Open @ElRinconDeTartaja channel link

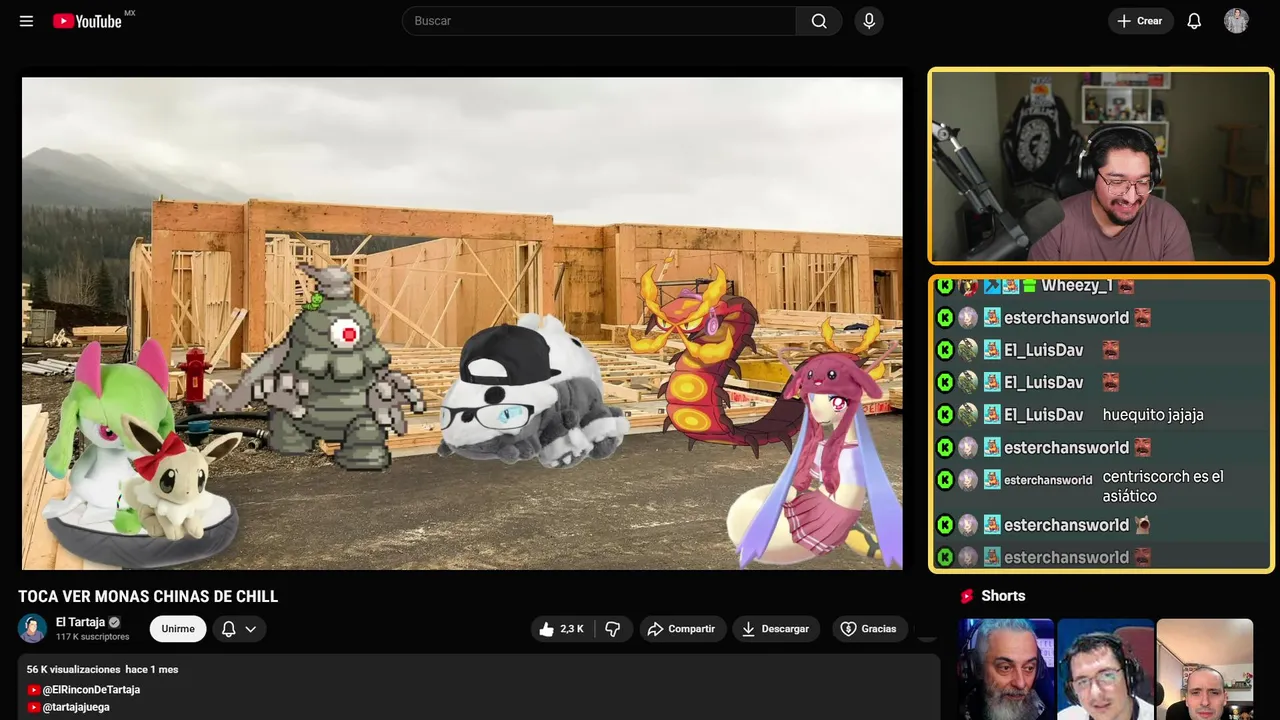tap(91, 690)
